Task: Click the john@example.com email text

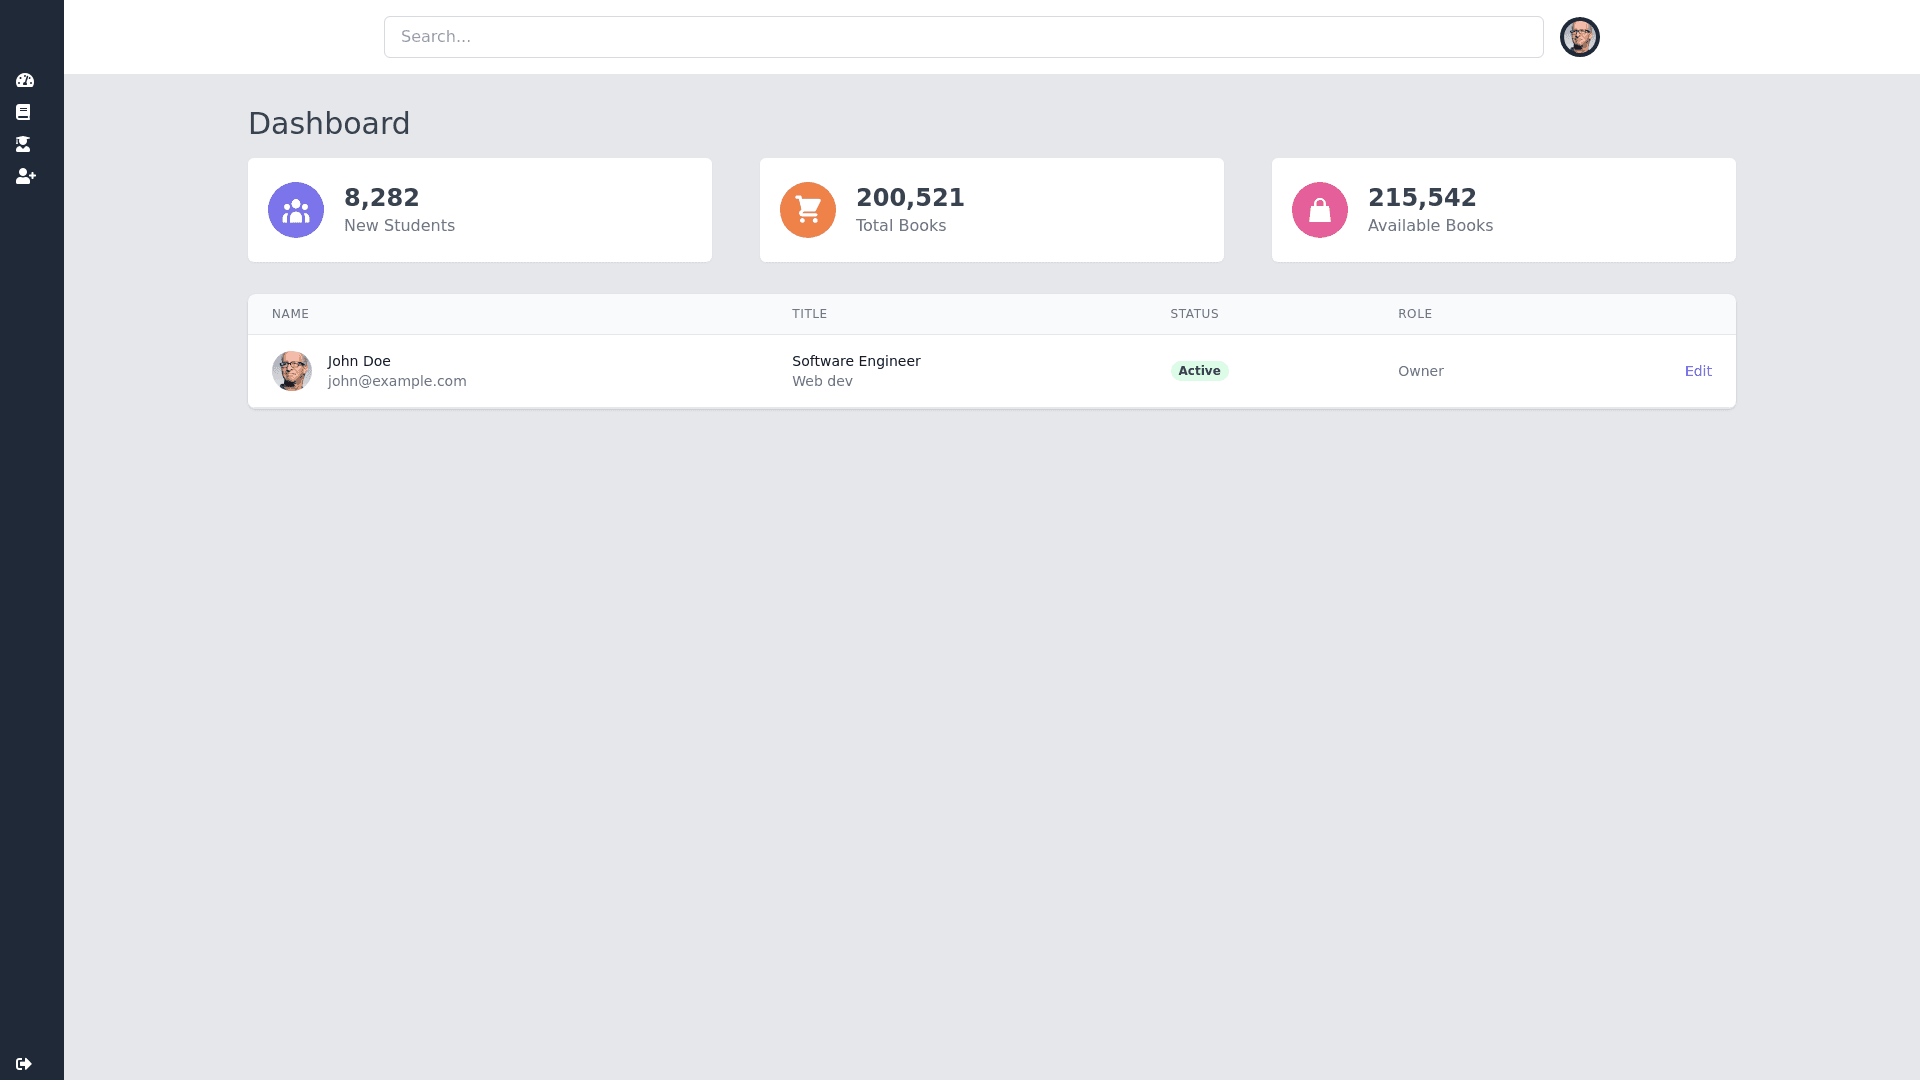Action: click(397, 381)
